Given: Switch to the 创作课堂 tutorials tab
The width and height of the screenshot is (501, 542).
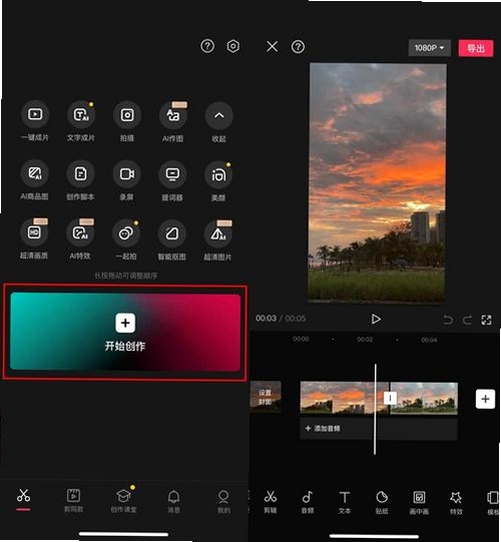Looking at the screenshot, I should click(124, 501).
